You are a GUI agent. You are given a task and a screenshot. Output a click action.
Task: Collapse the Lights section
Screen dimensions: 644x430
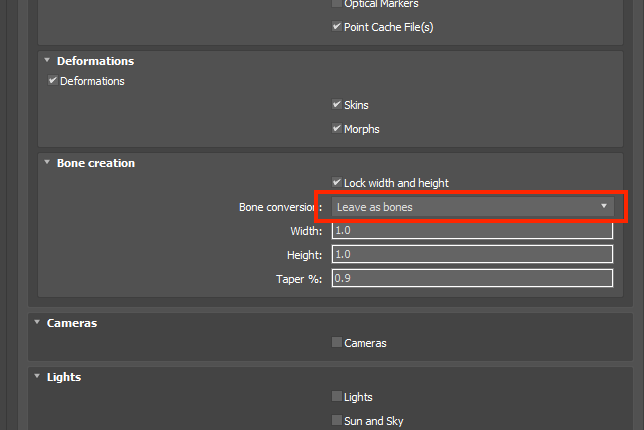[37, 376]
